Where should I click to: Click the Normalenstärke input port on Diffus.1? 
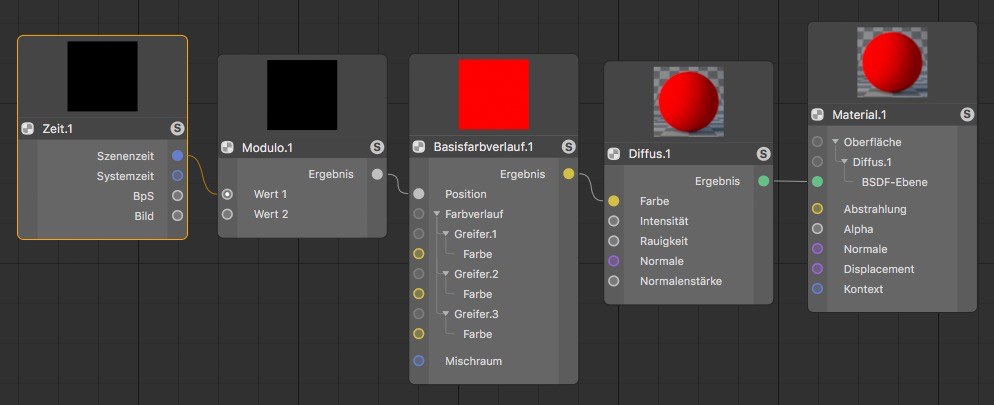click(614, 281)
